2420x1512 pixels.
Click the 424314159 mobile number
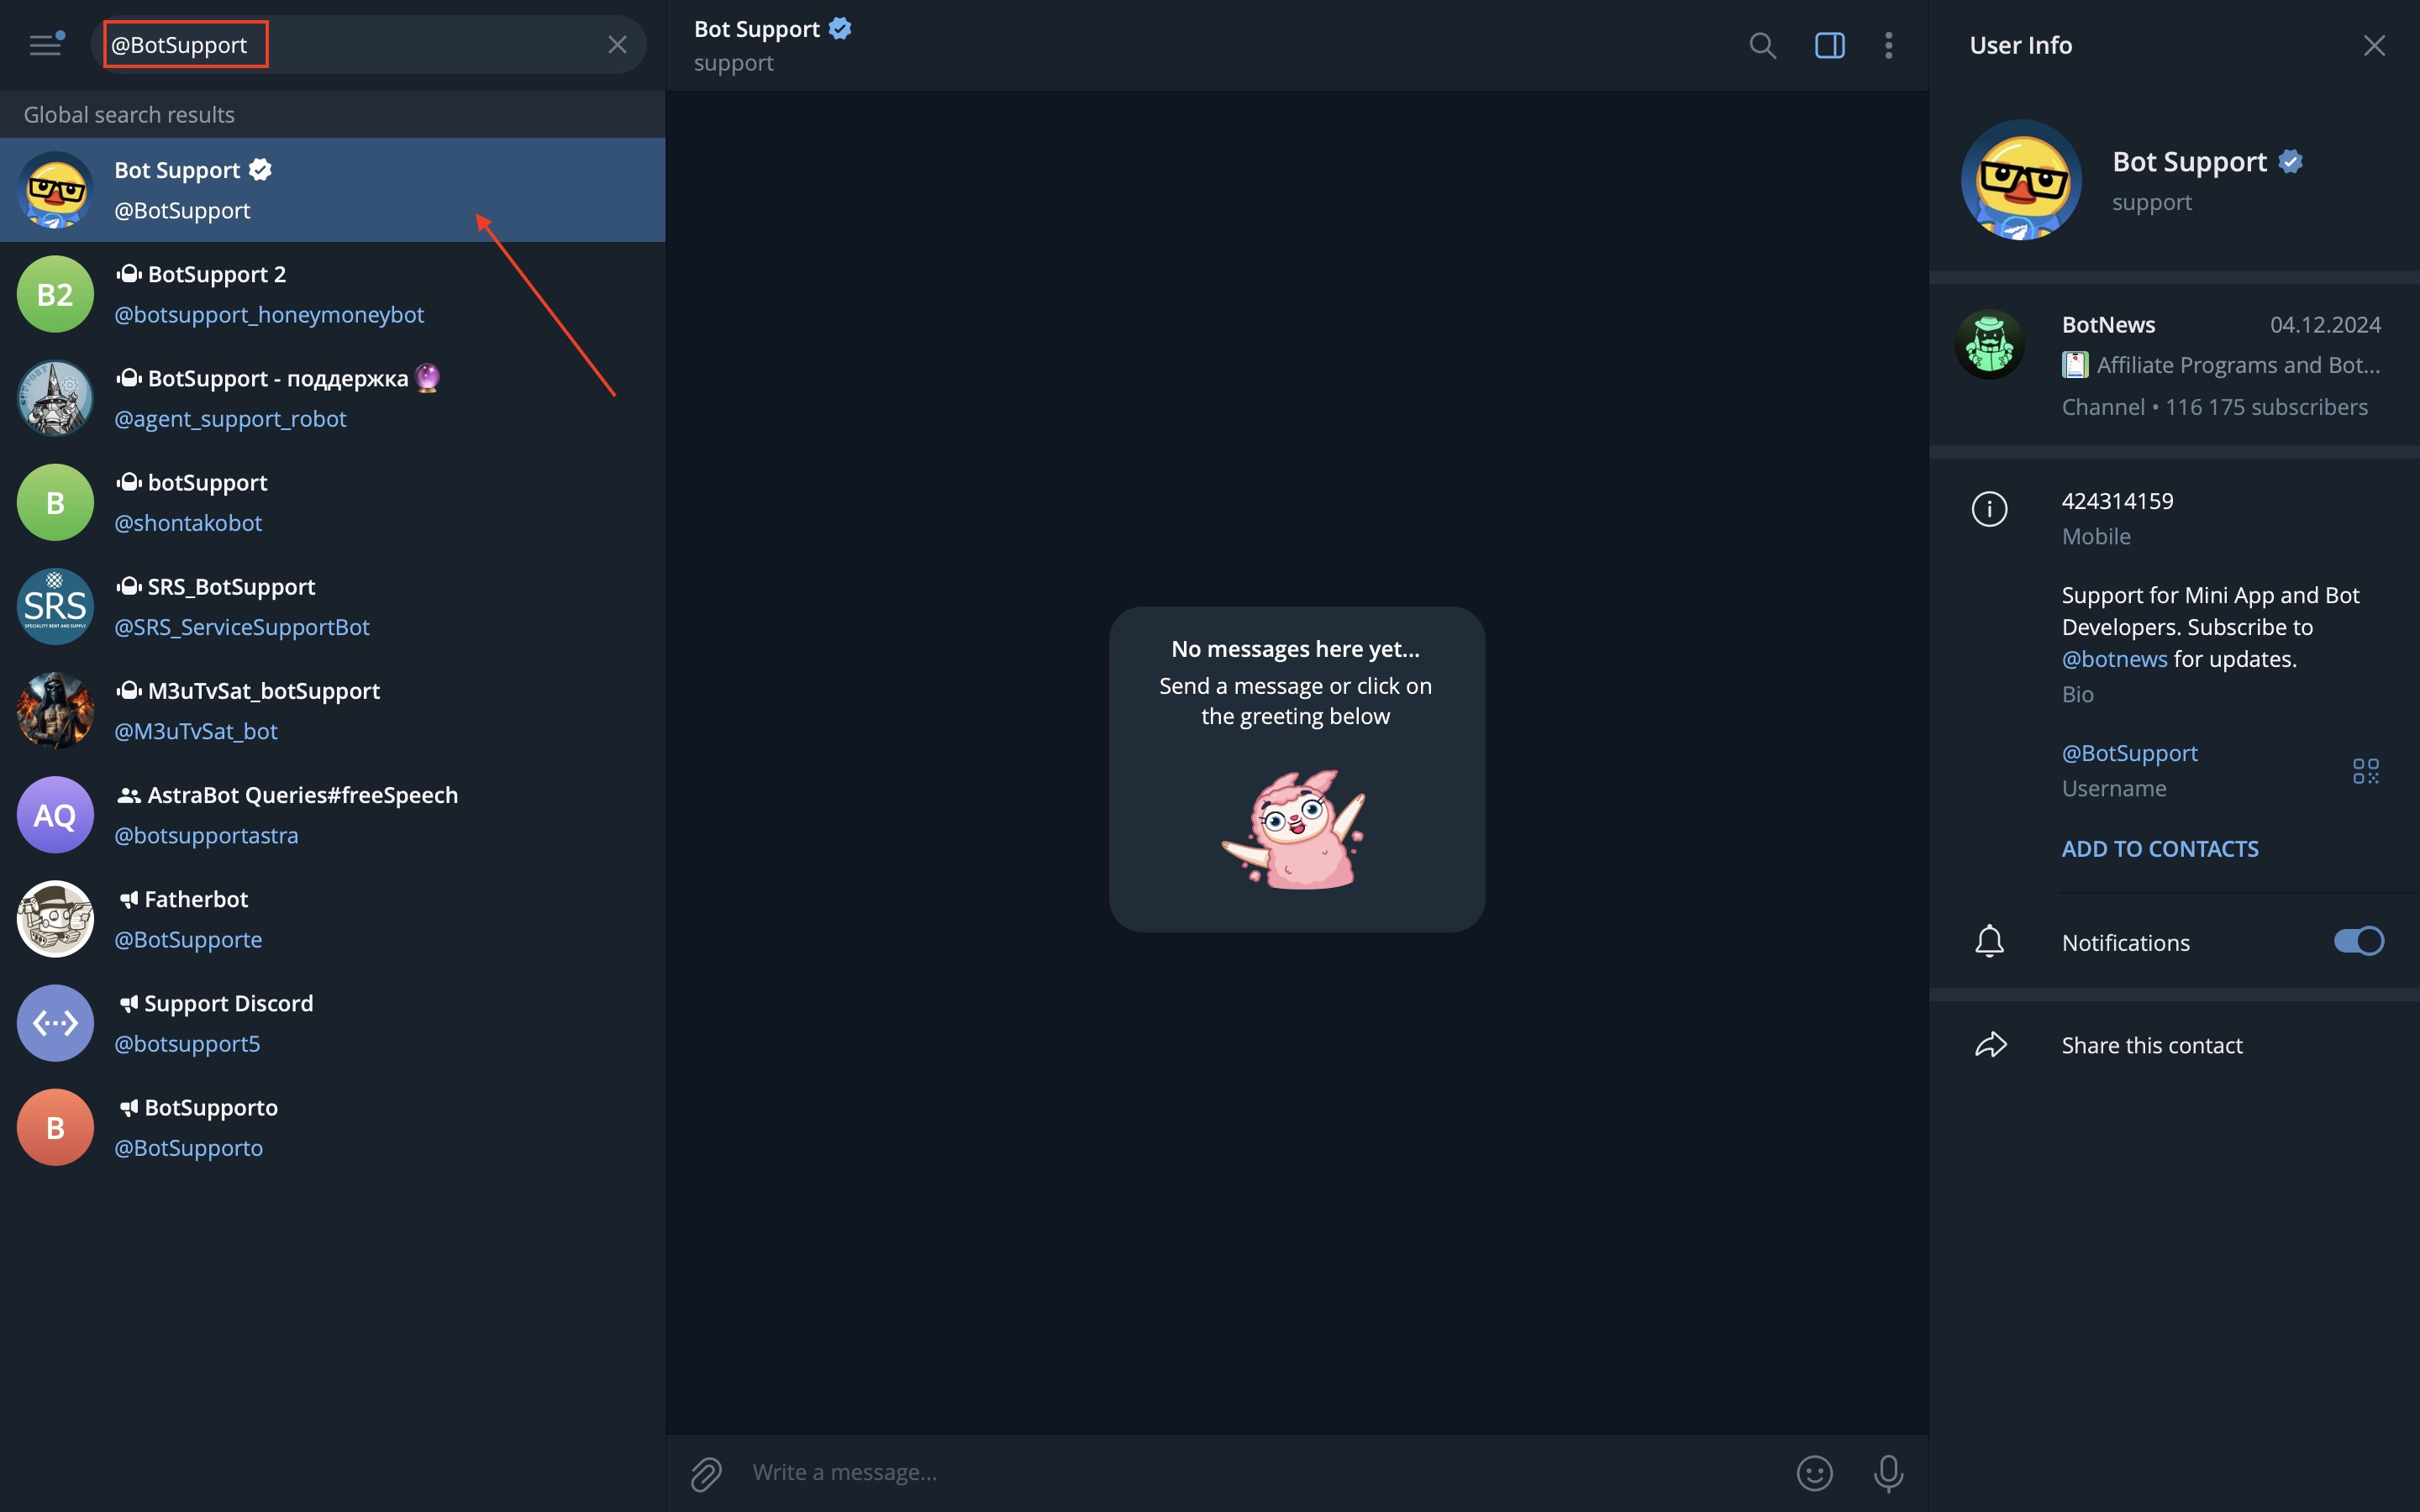2117,501
